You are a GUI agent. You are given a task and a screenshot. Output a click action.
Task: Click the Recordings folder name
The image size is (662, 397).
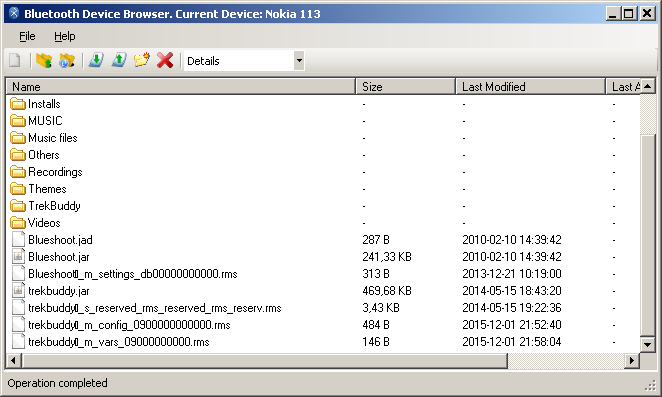tap(55, 172)
